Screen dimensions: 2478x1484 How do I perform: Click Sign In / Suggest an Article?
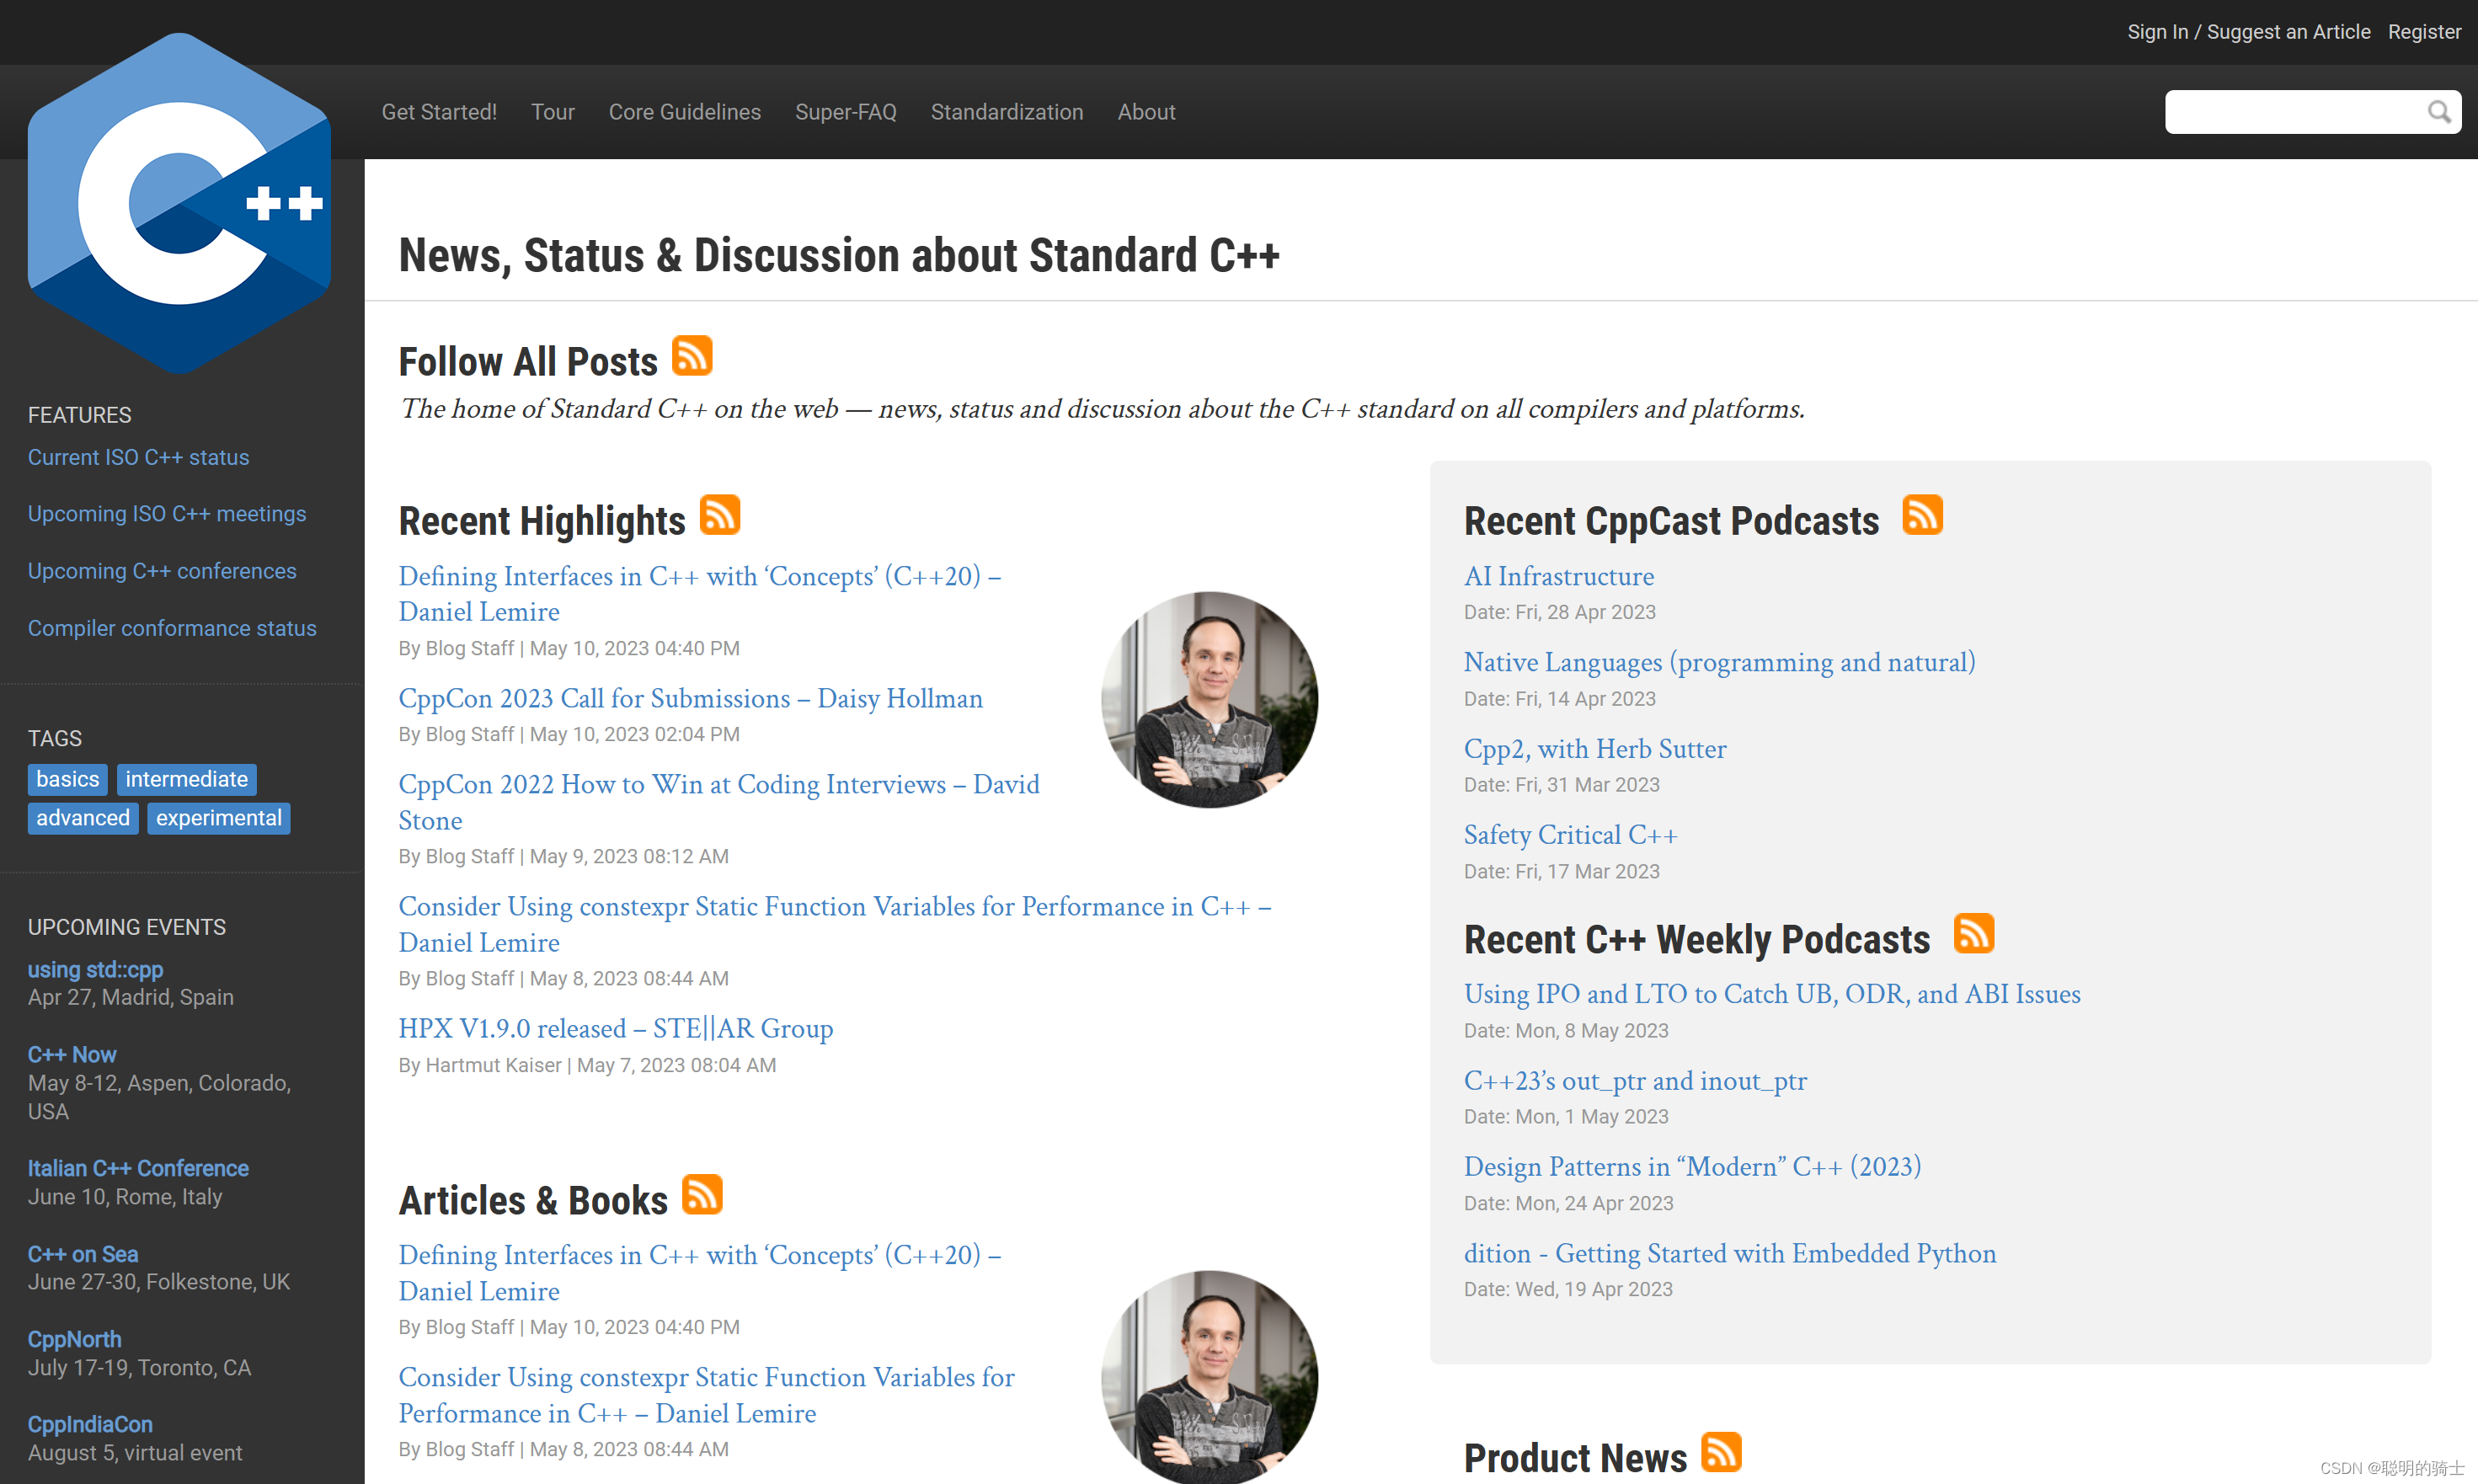(x=2247, y=32)
